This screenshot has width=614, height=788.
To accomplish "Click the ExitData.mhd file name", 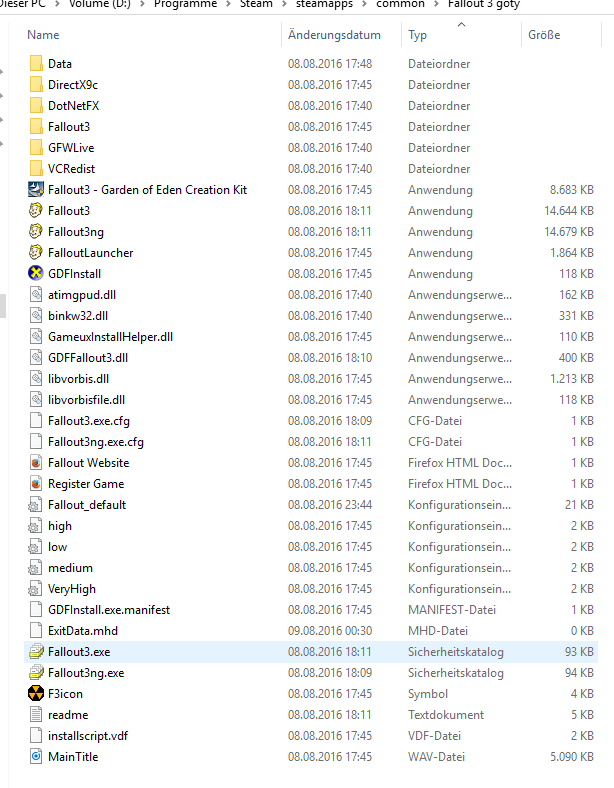I will point(83,631).
